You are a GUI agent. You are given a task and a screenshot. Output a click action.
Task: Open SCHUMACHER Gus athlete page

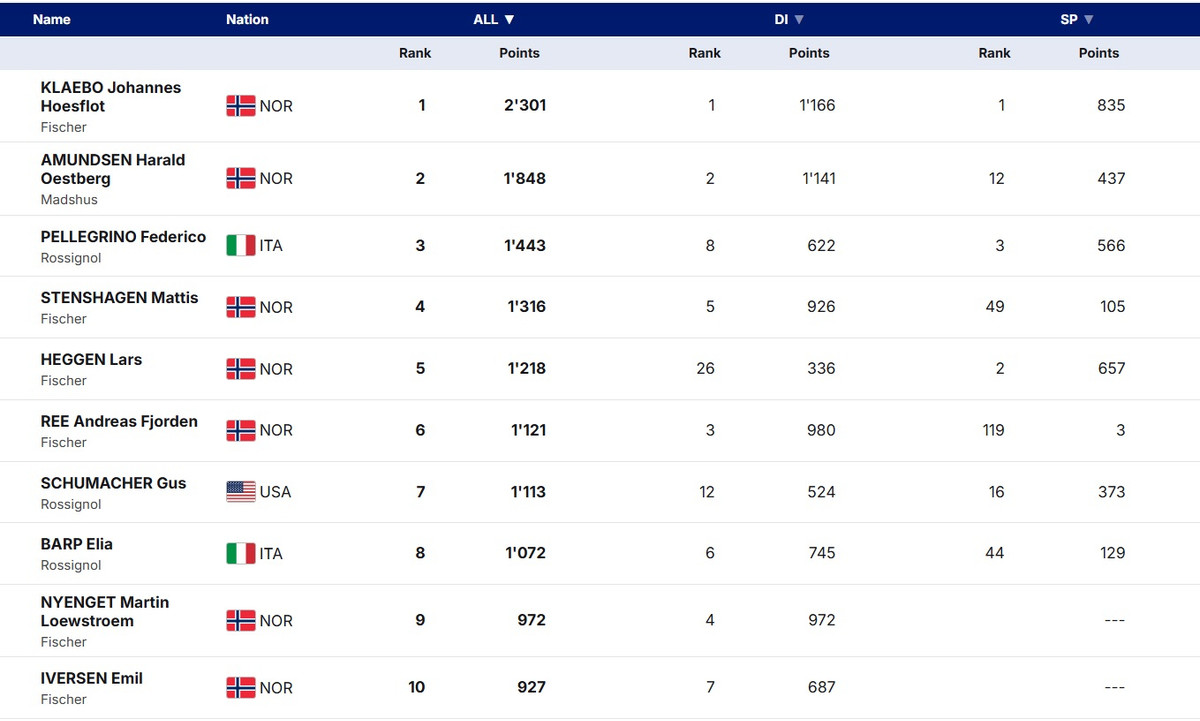click(x=113, y=483)
